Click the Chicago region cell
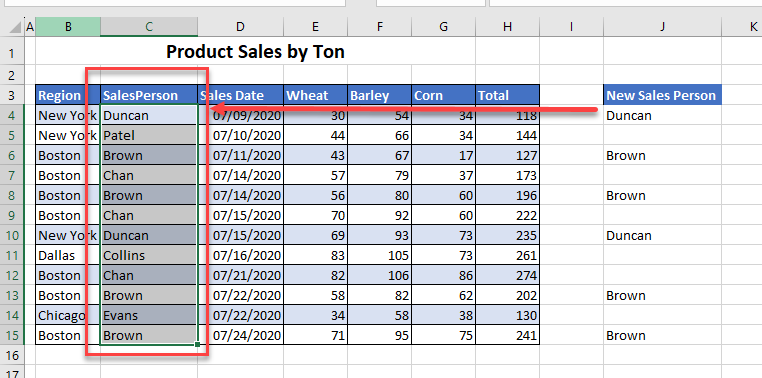 [68, 315]
